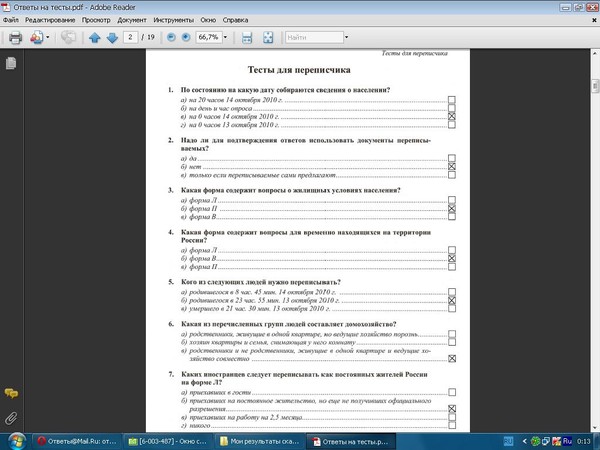The image size is (600, 450).
Task: Go to next page with down arrow
Action: (112, 38)
